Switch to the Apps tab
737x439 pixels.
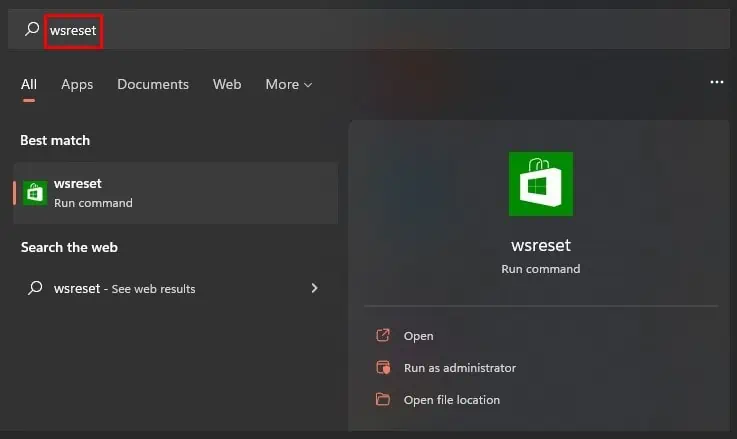[77, 85]
